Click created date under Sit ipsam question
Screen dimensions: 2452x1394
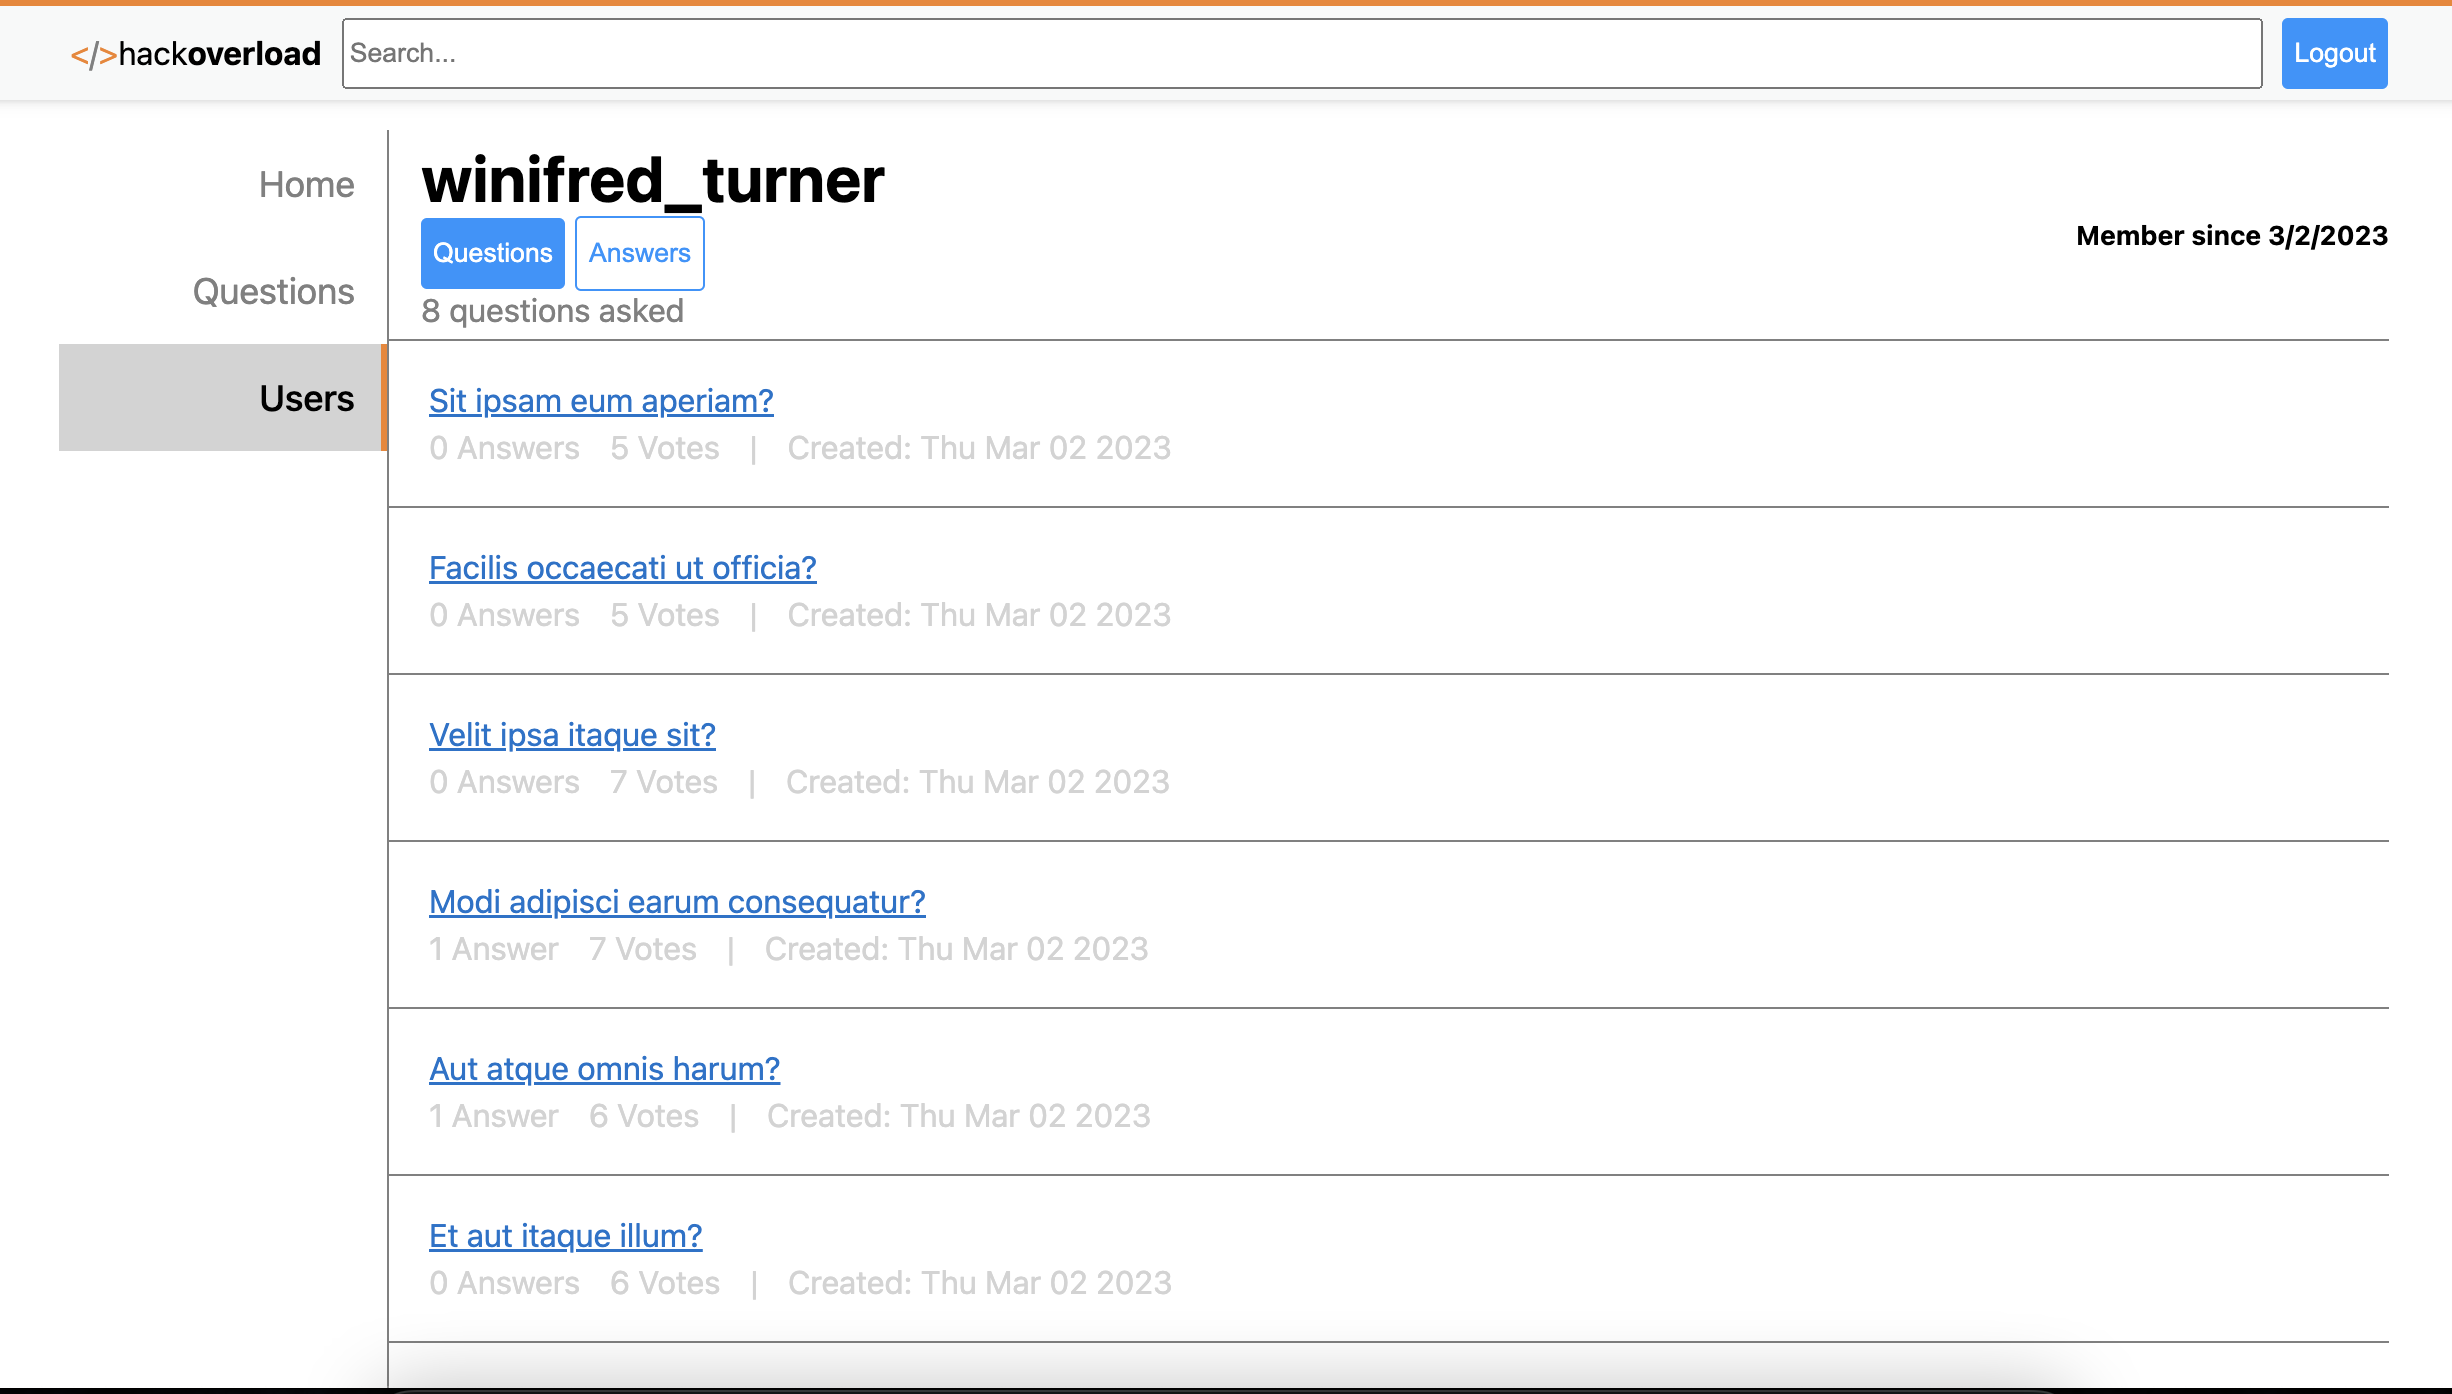[x=978, y=448]
